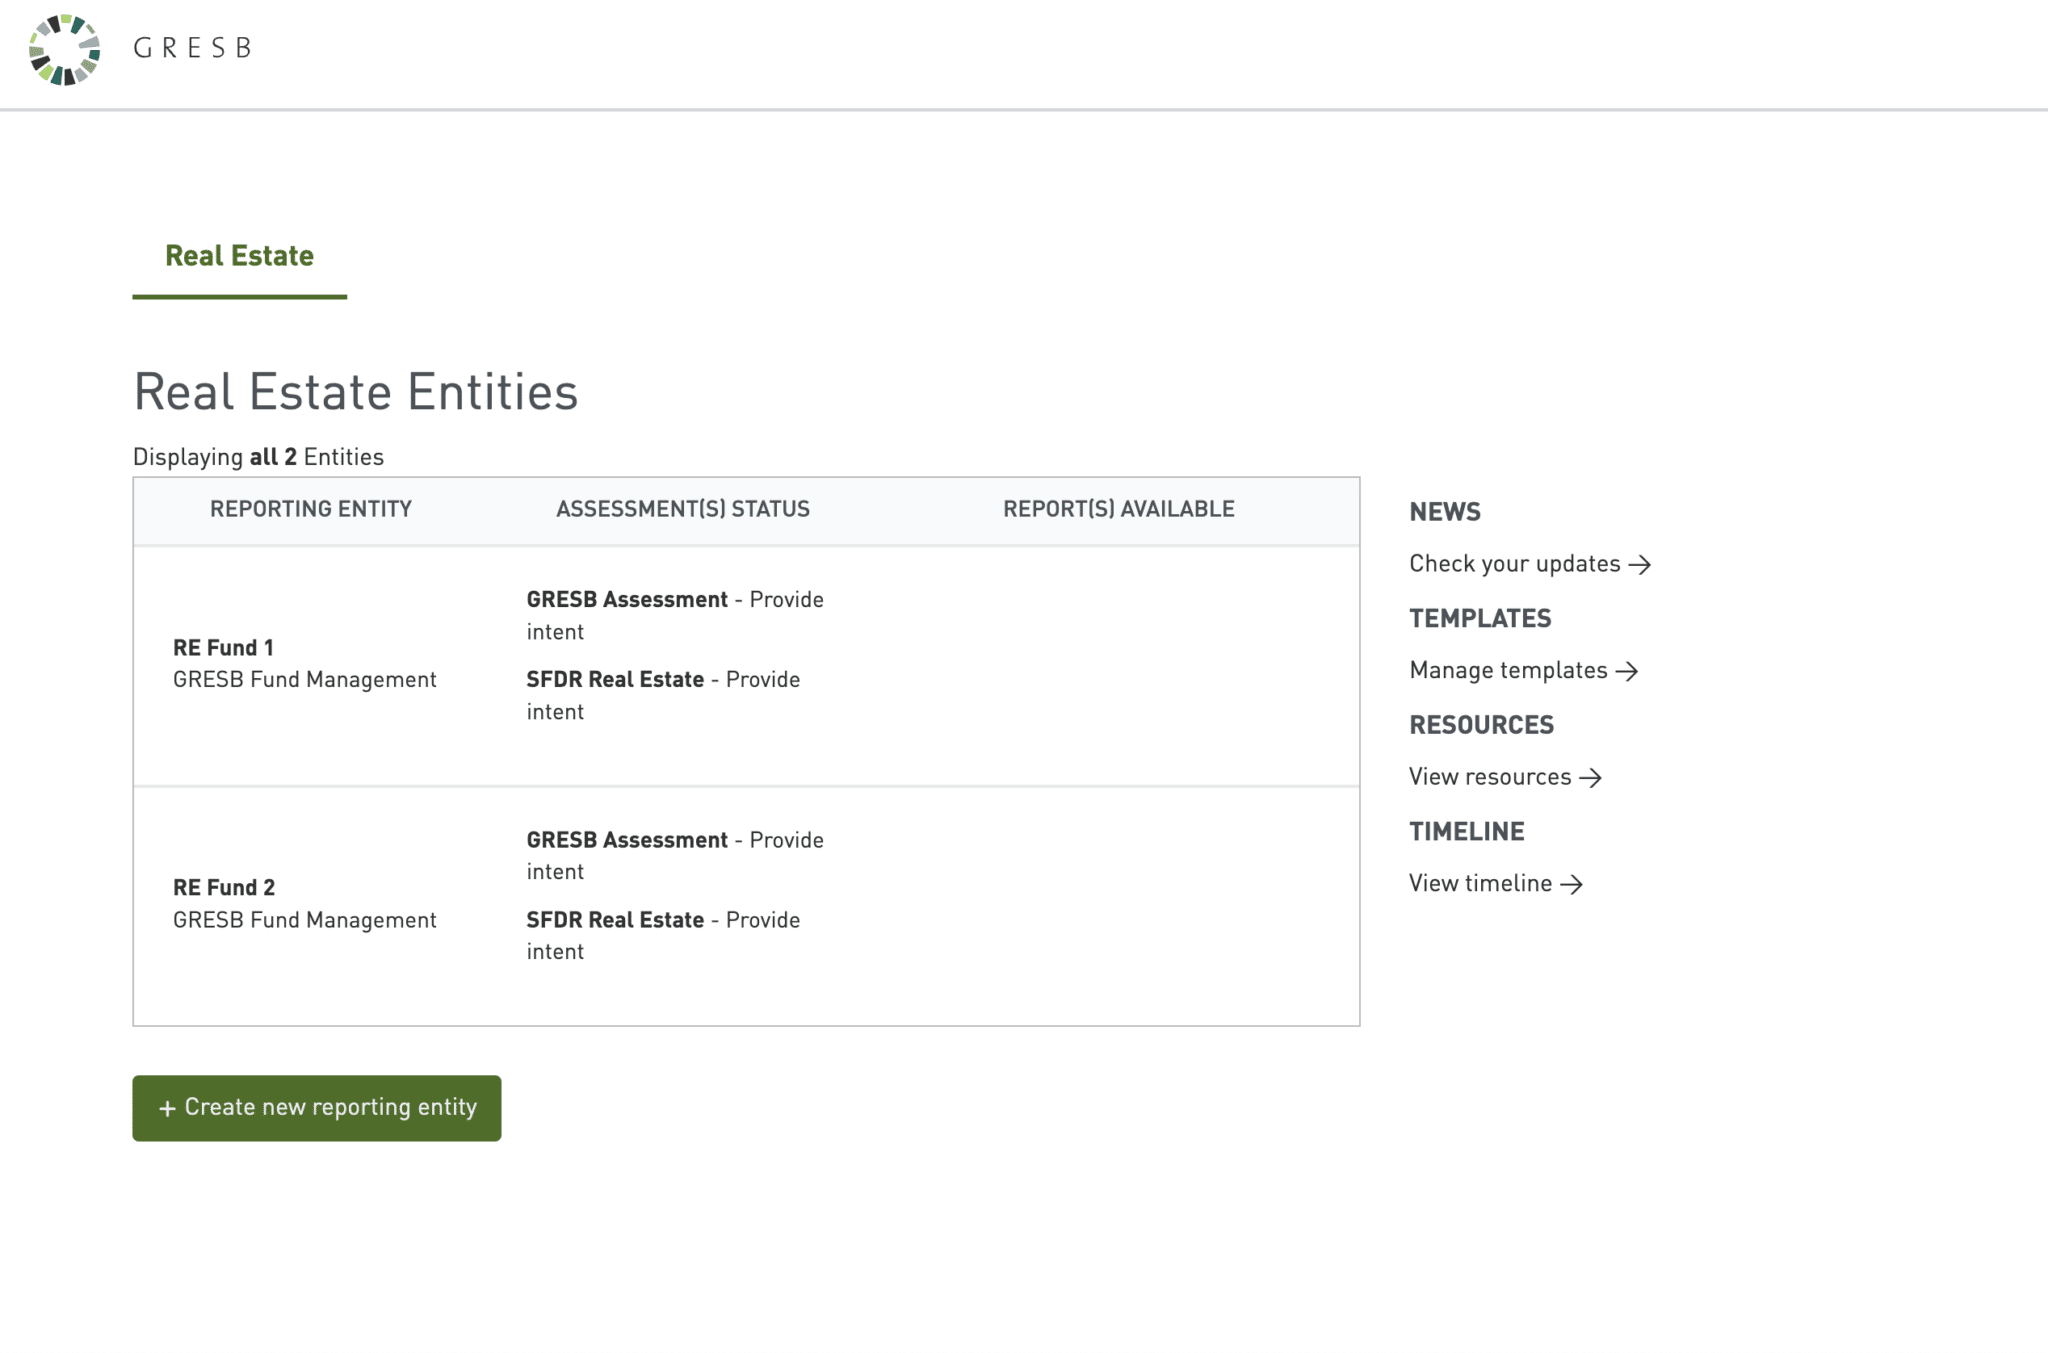This screenshot has height=1353, width=2048.
Task: Open the View timeline link
Action: (1480, 883)
